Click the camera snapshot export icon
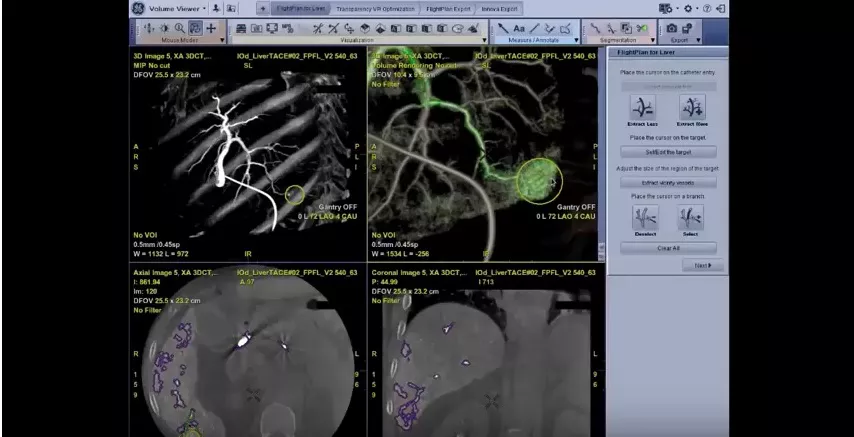Screen dimensions: 854x437 [x=672, y=28]
